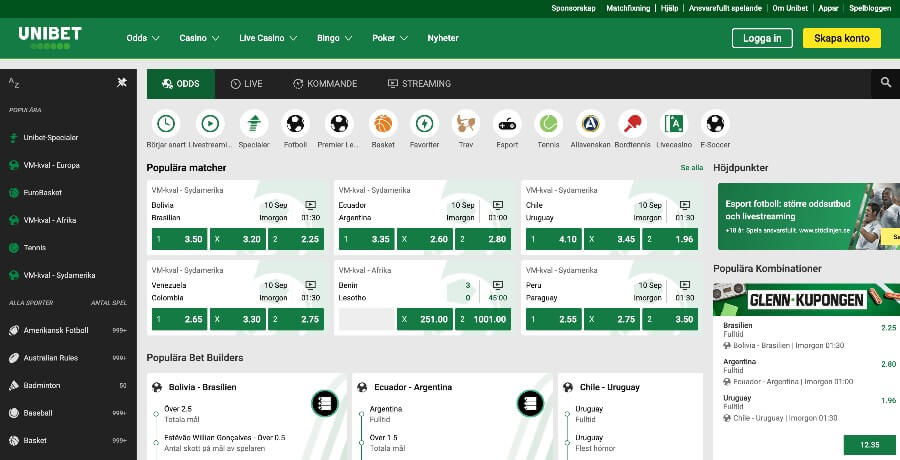Open the Se alla link
The image size is (900, 460).
coord(692,168)
